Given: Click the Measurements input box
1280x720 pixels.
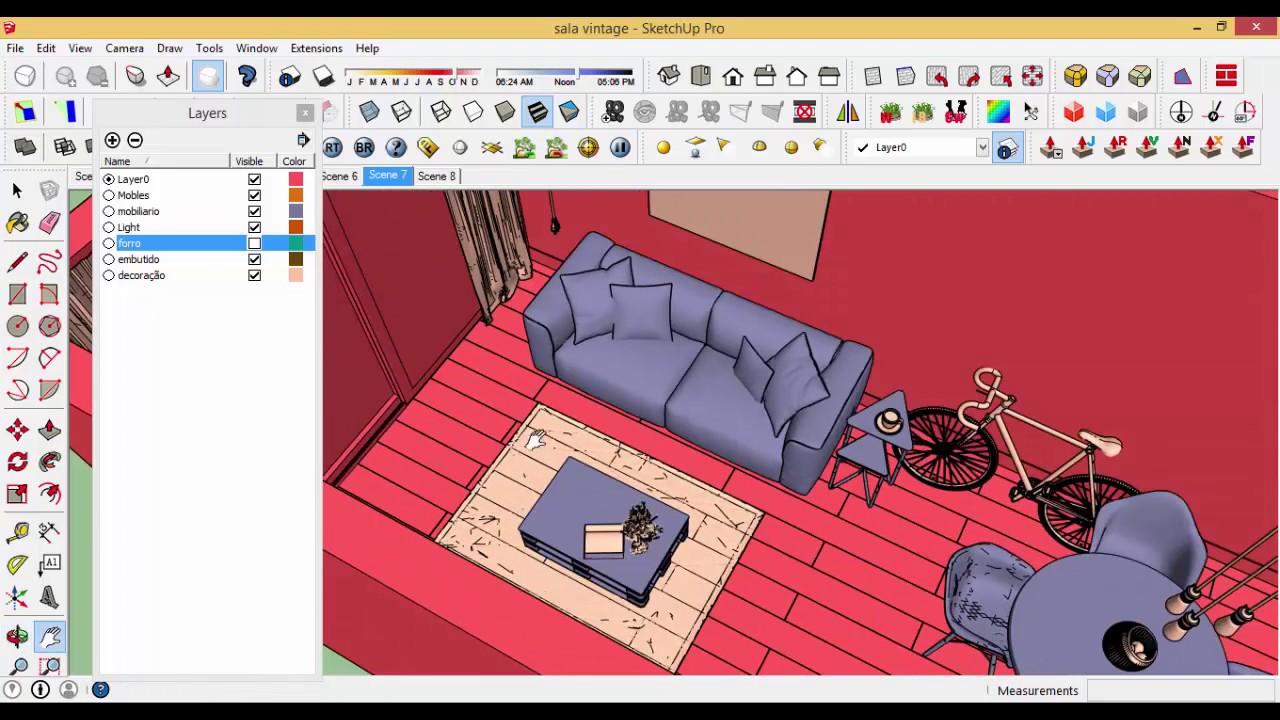Looking at the screenshot, I should [x=1180, y=690].
